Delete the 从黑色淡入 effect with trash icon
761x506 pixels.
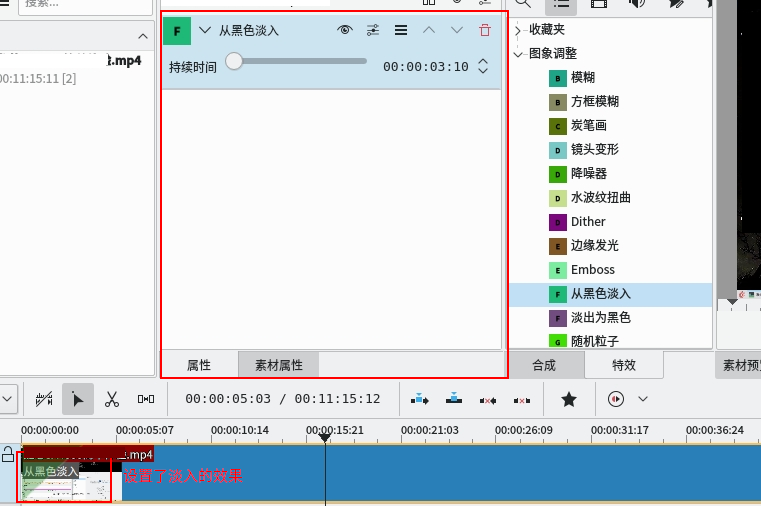point(485,30)
